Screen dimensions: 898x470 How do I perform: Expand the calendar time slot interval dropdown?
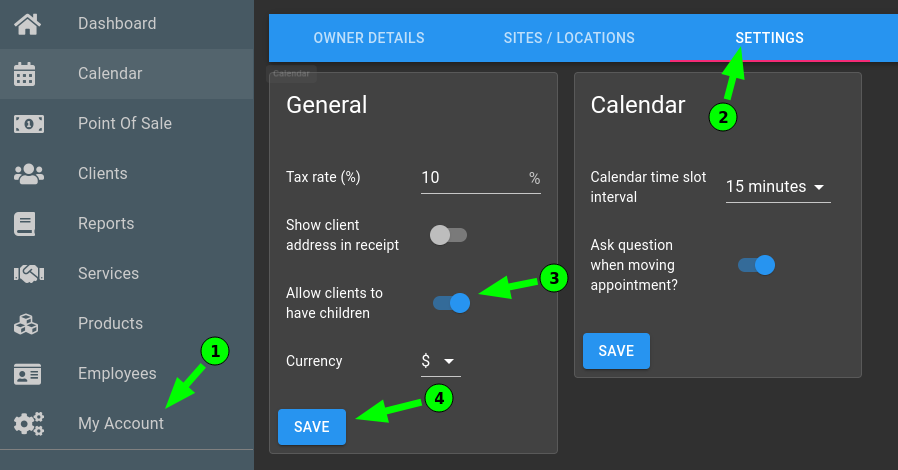tap(778, 187)
